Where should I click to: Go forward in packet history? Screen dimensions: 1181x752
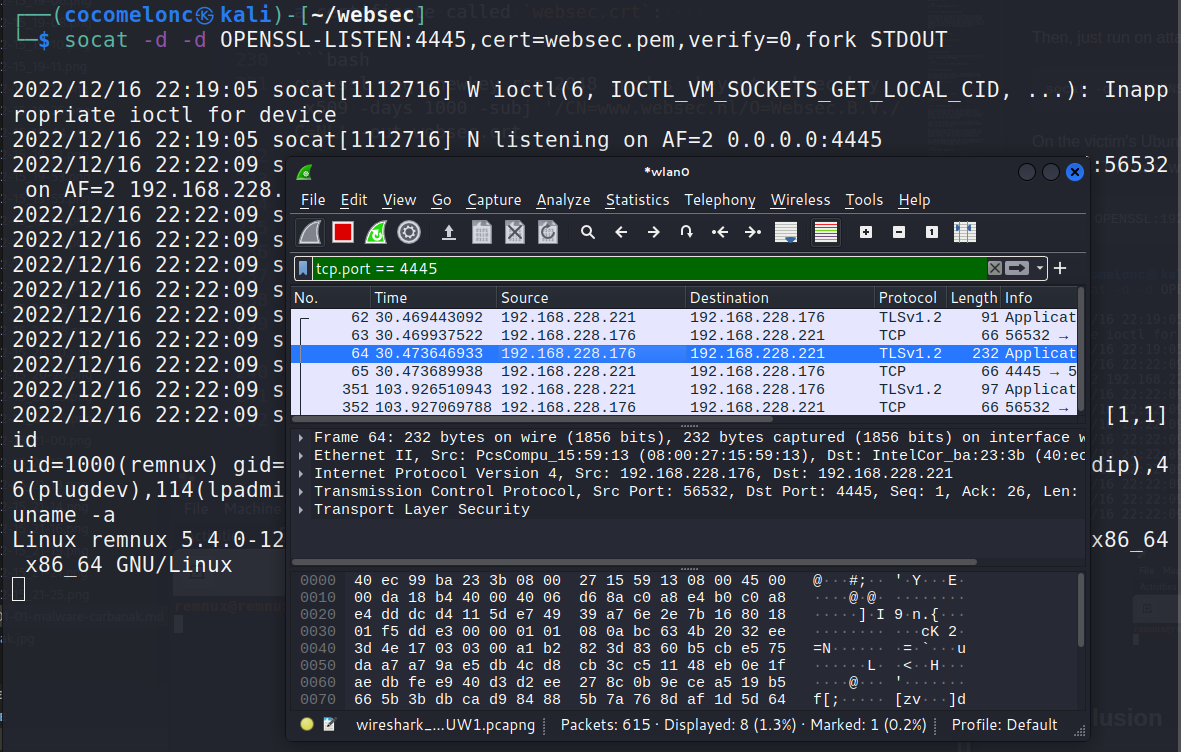(x=654, y=232)
